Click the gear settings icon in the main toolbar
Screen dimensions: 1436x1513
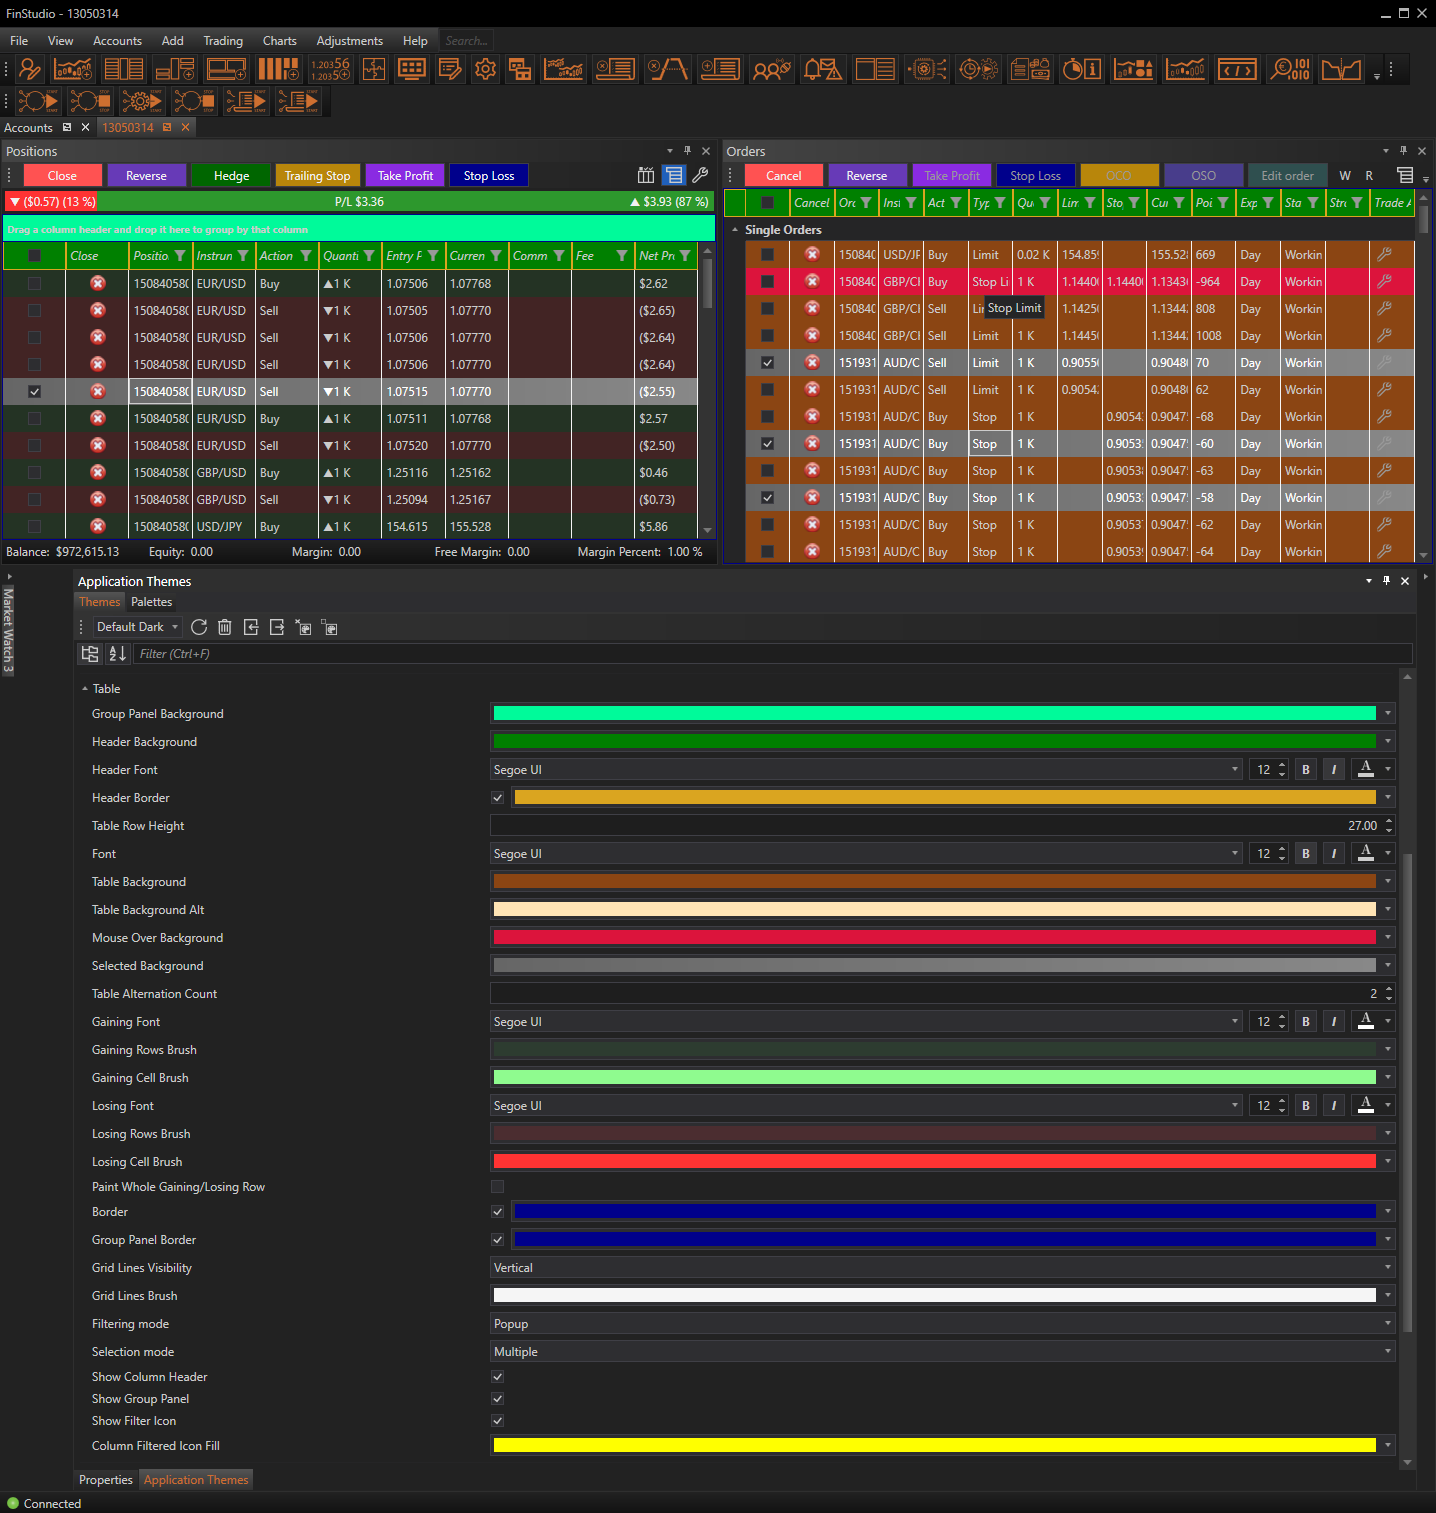[x=486, y=69]
